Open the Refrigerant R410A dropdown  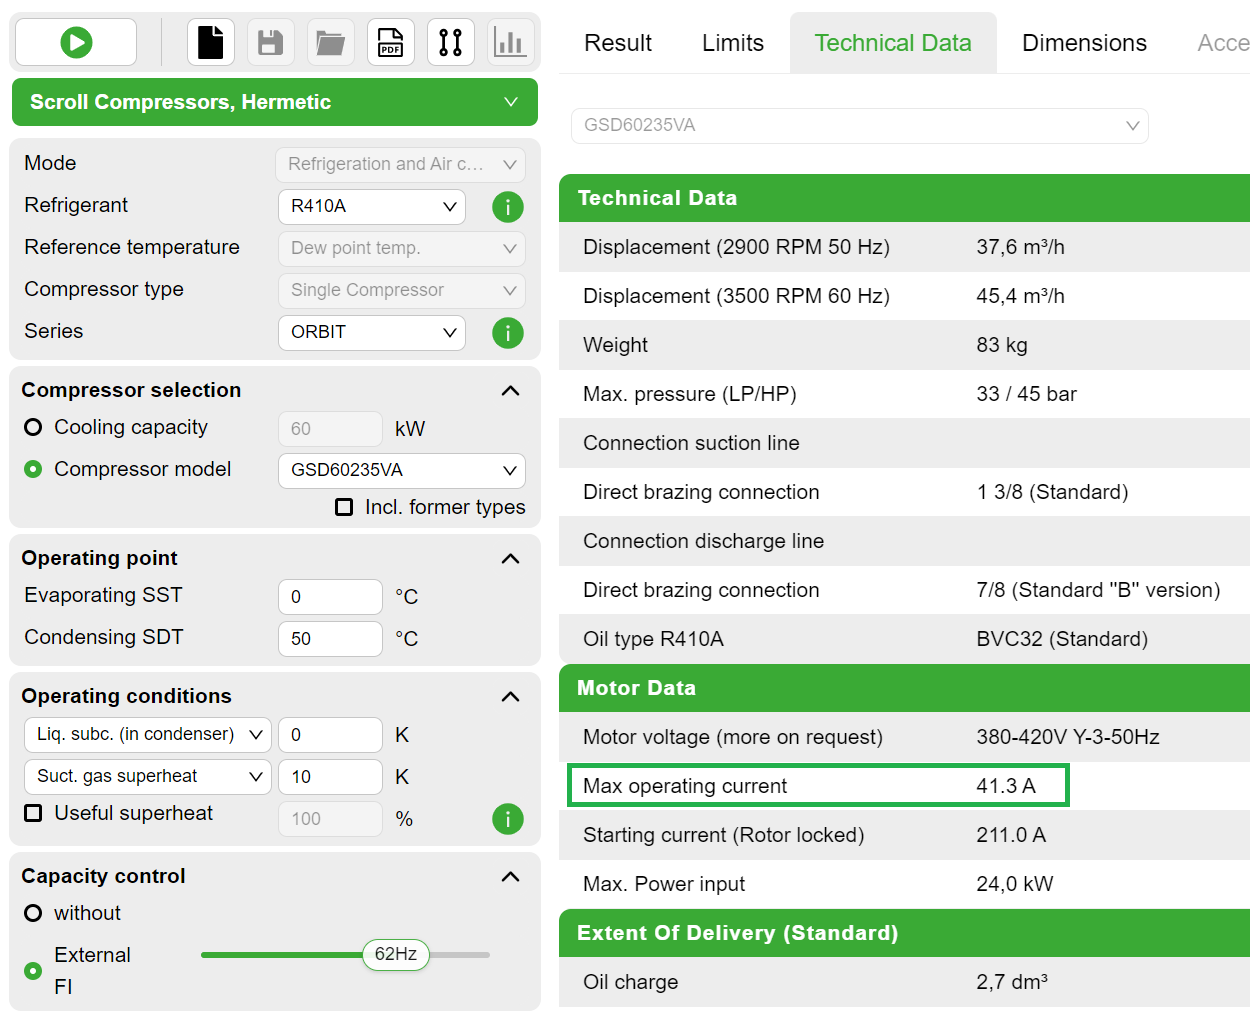[371, 207]
